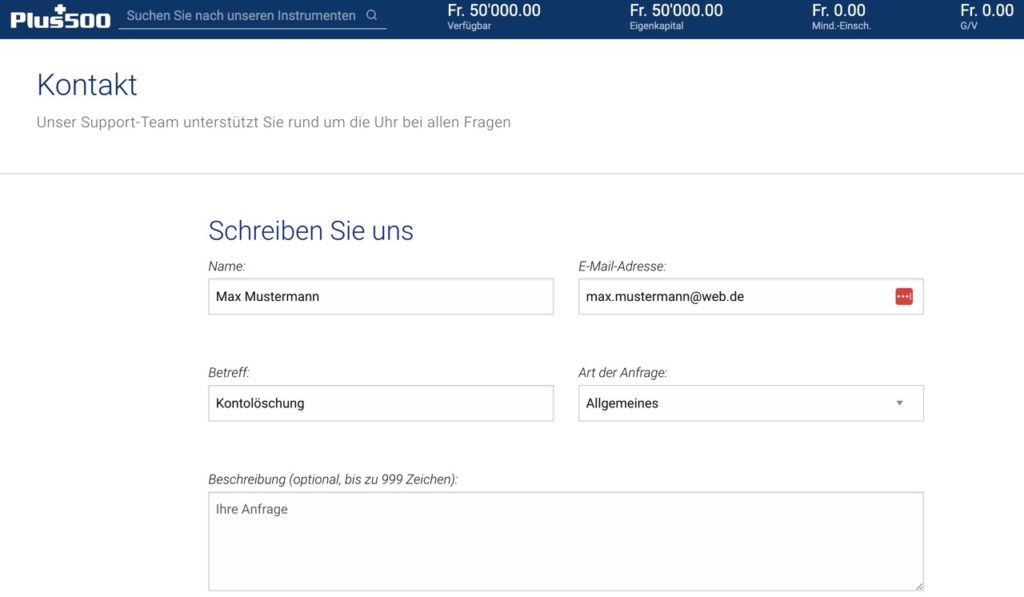
Task: Click the support team subtitle text
Action: 274,122
